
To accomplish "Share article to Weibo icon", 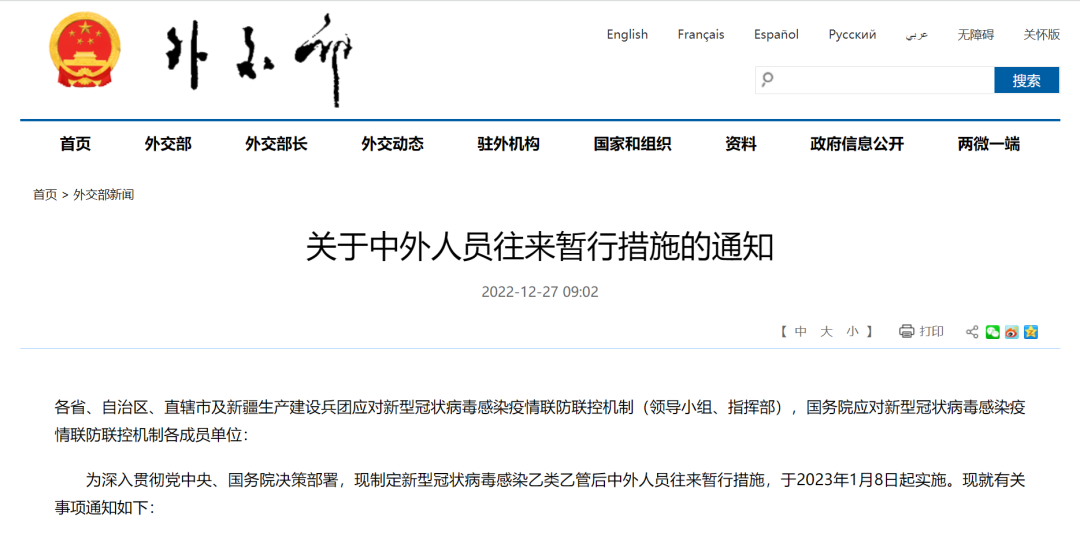I will 1011,332.
